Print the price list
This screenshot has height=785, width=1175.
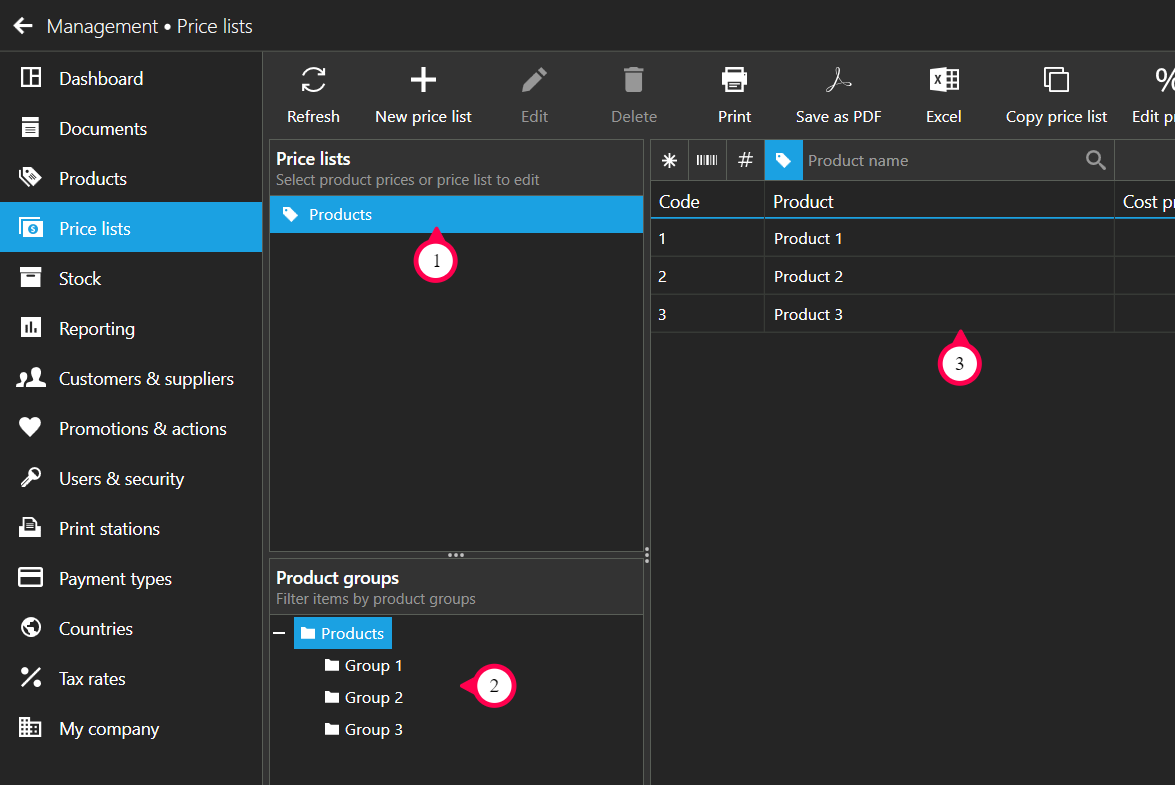pyautogui.click(x=734, y=95)
